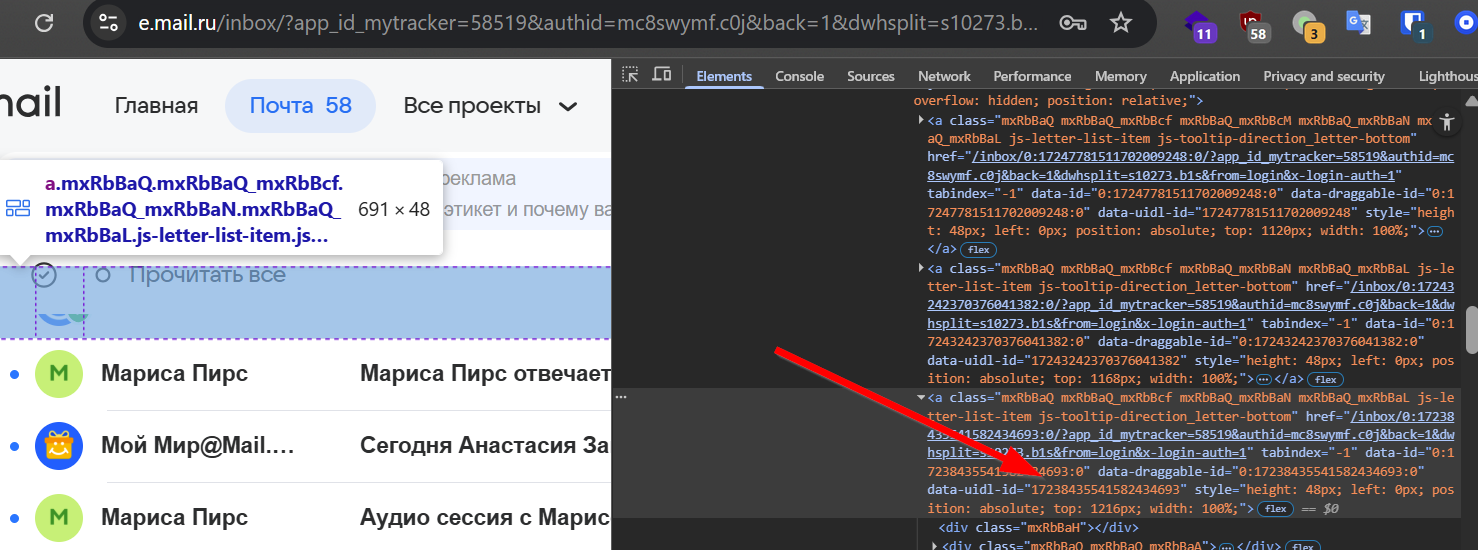Click the small circle before Прочитать все
Image resolution: width=1478 pixels, height=550 pixels.
(x=102, y=275)
